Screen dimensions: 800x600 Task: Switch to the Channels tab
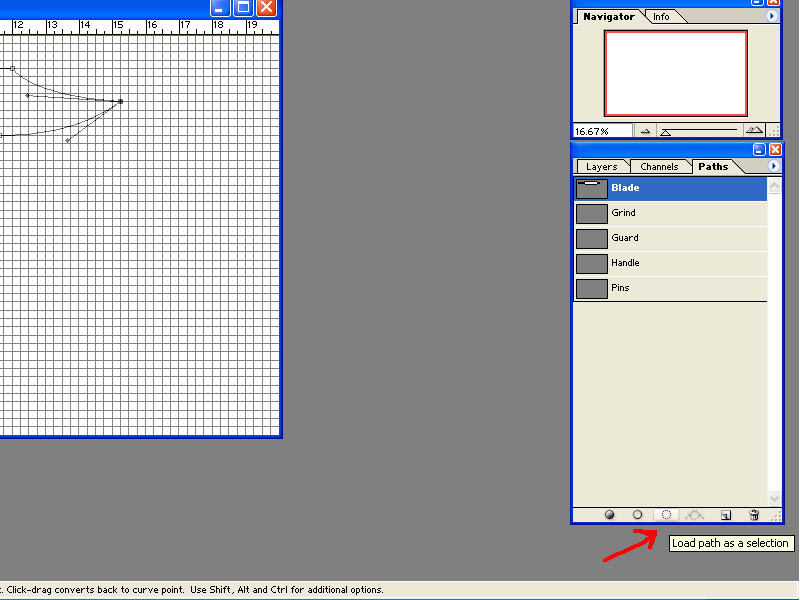pos(659,167)
